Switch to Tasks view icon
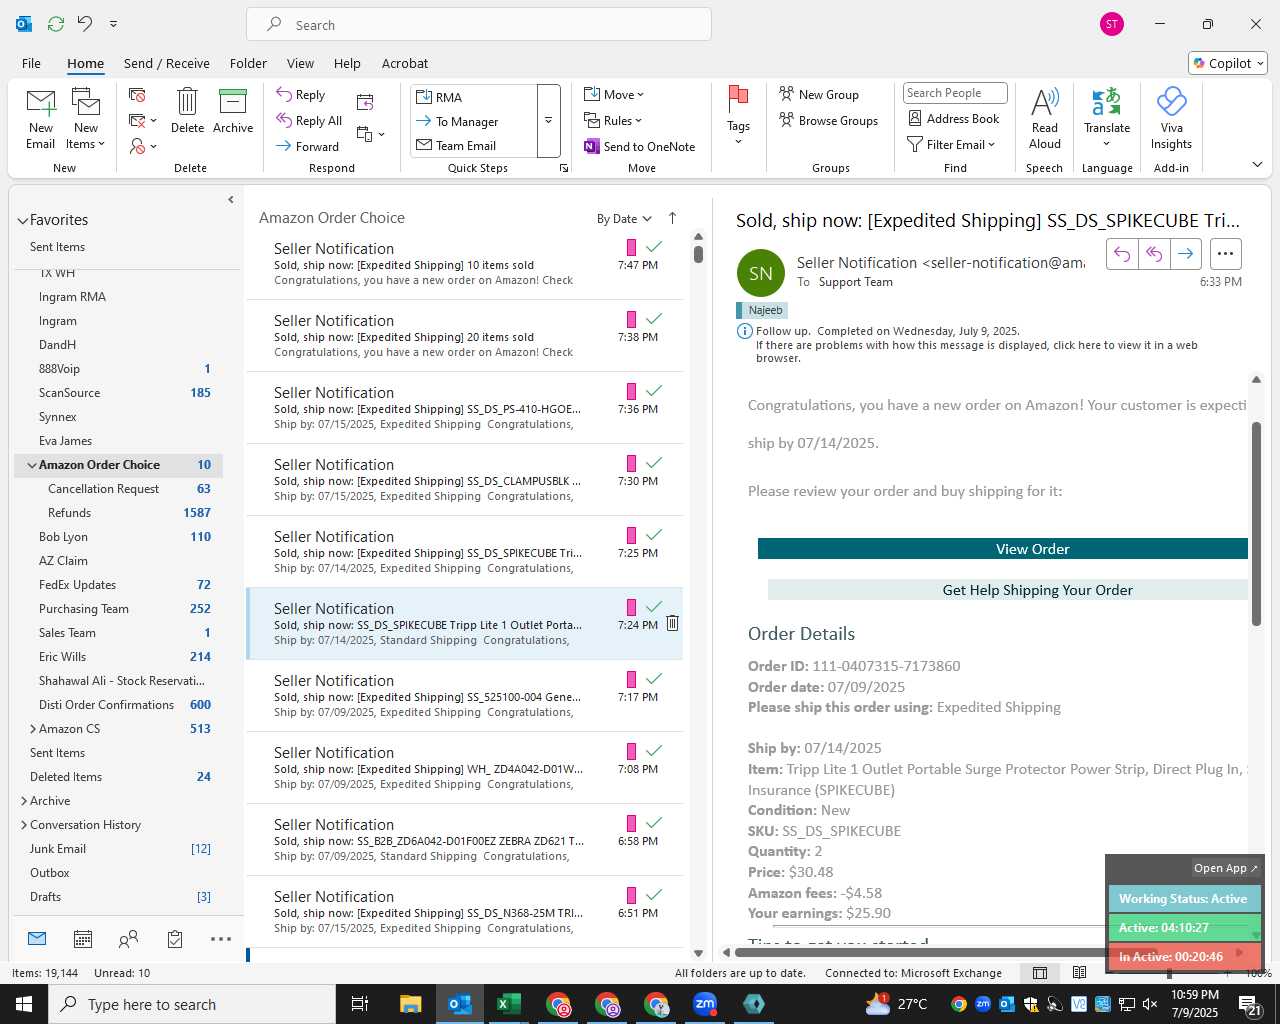Viewport: 1280px width, 1024px height. click(x=175, y=939)
